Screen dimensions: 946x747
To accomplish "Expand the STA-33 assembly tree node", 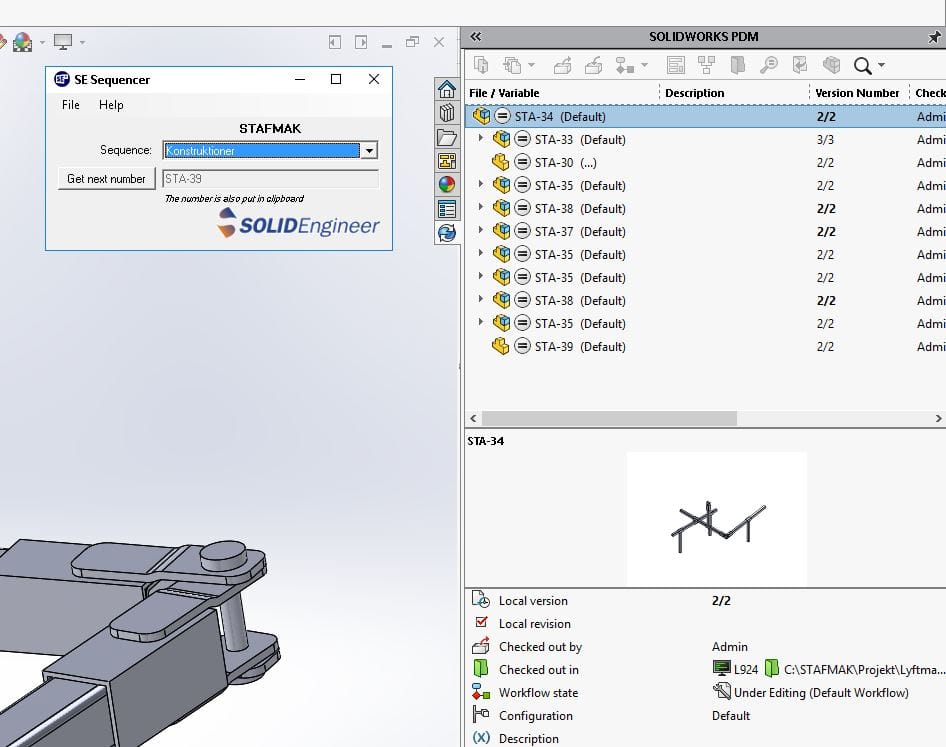I will click(x=481, y=139).
